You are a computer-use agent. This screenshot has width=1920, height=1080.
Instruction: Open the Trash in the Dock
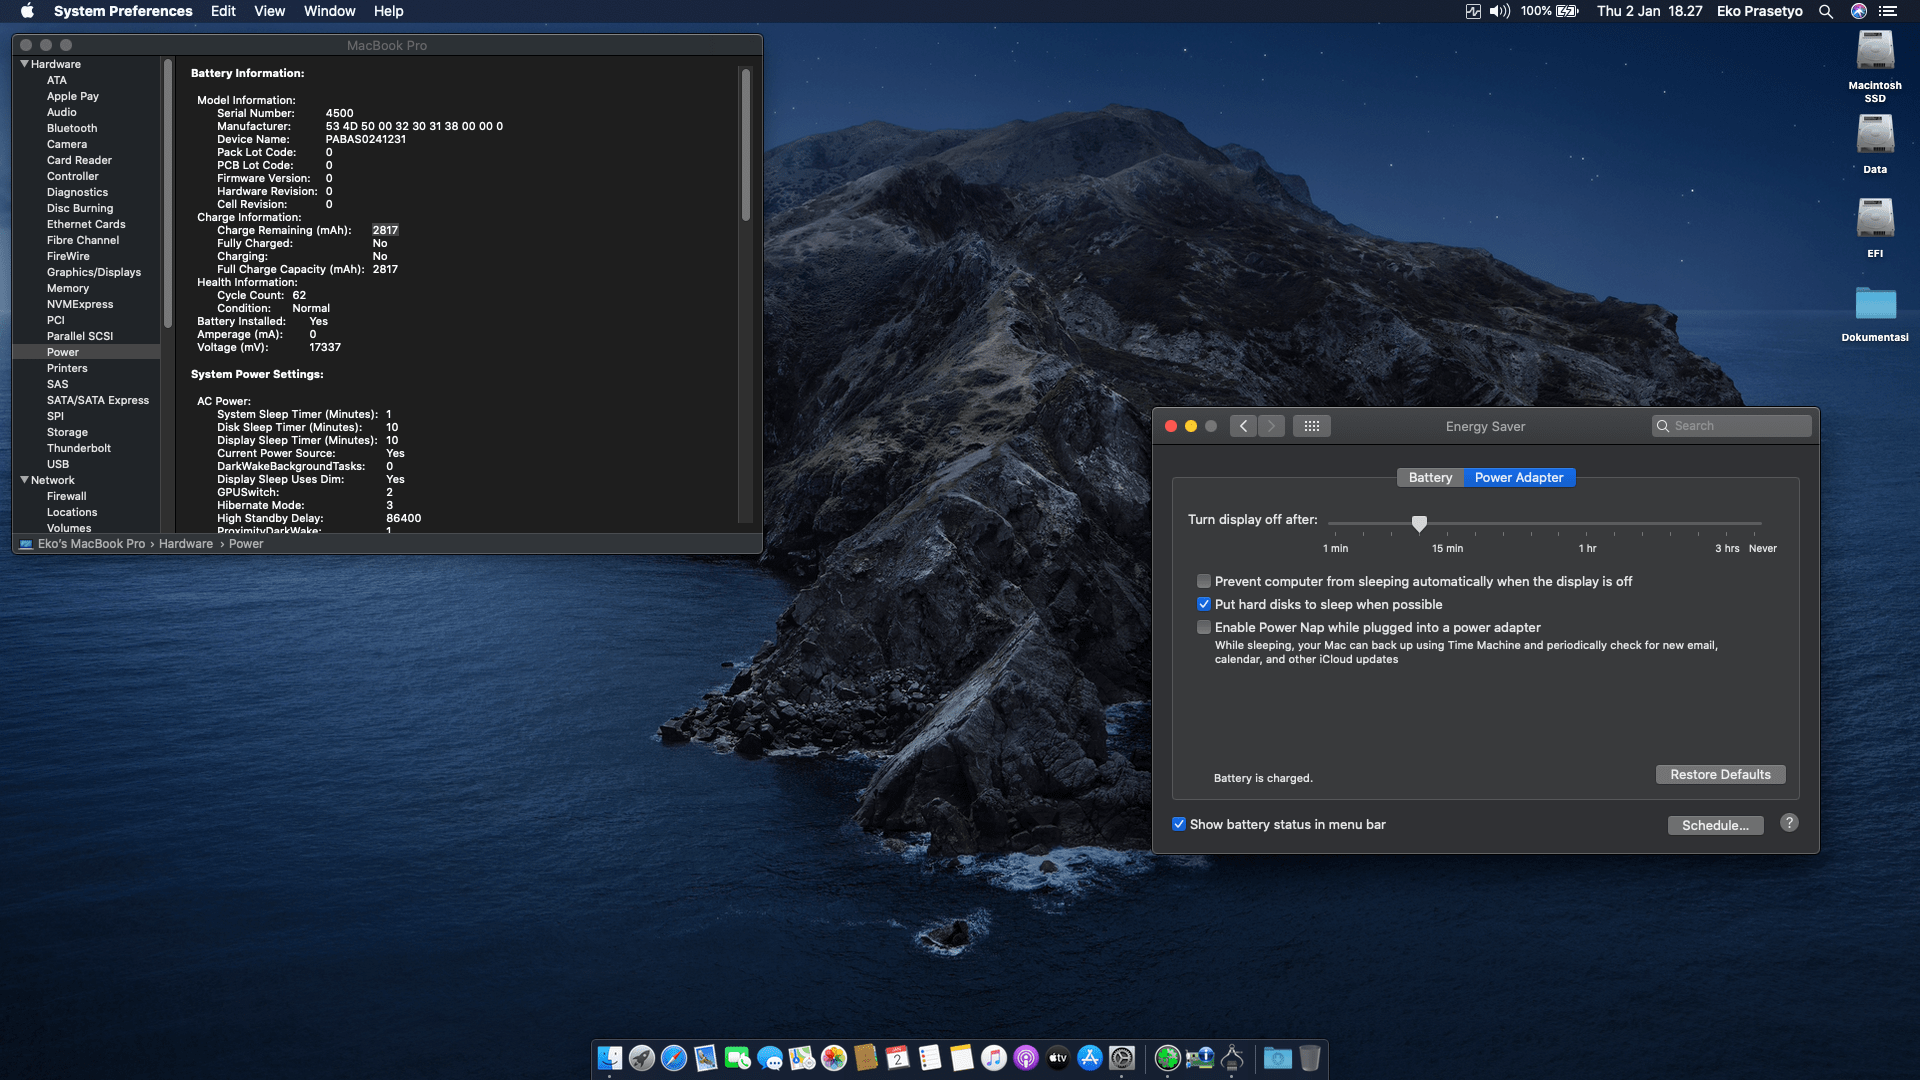point(1310,1058)
